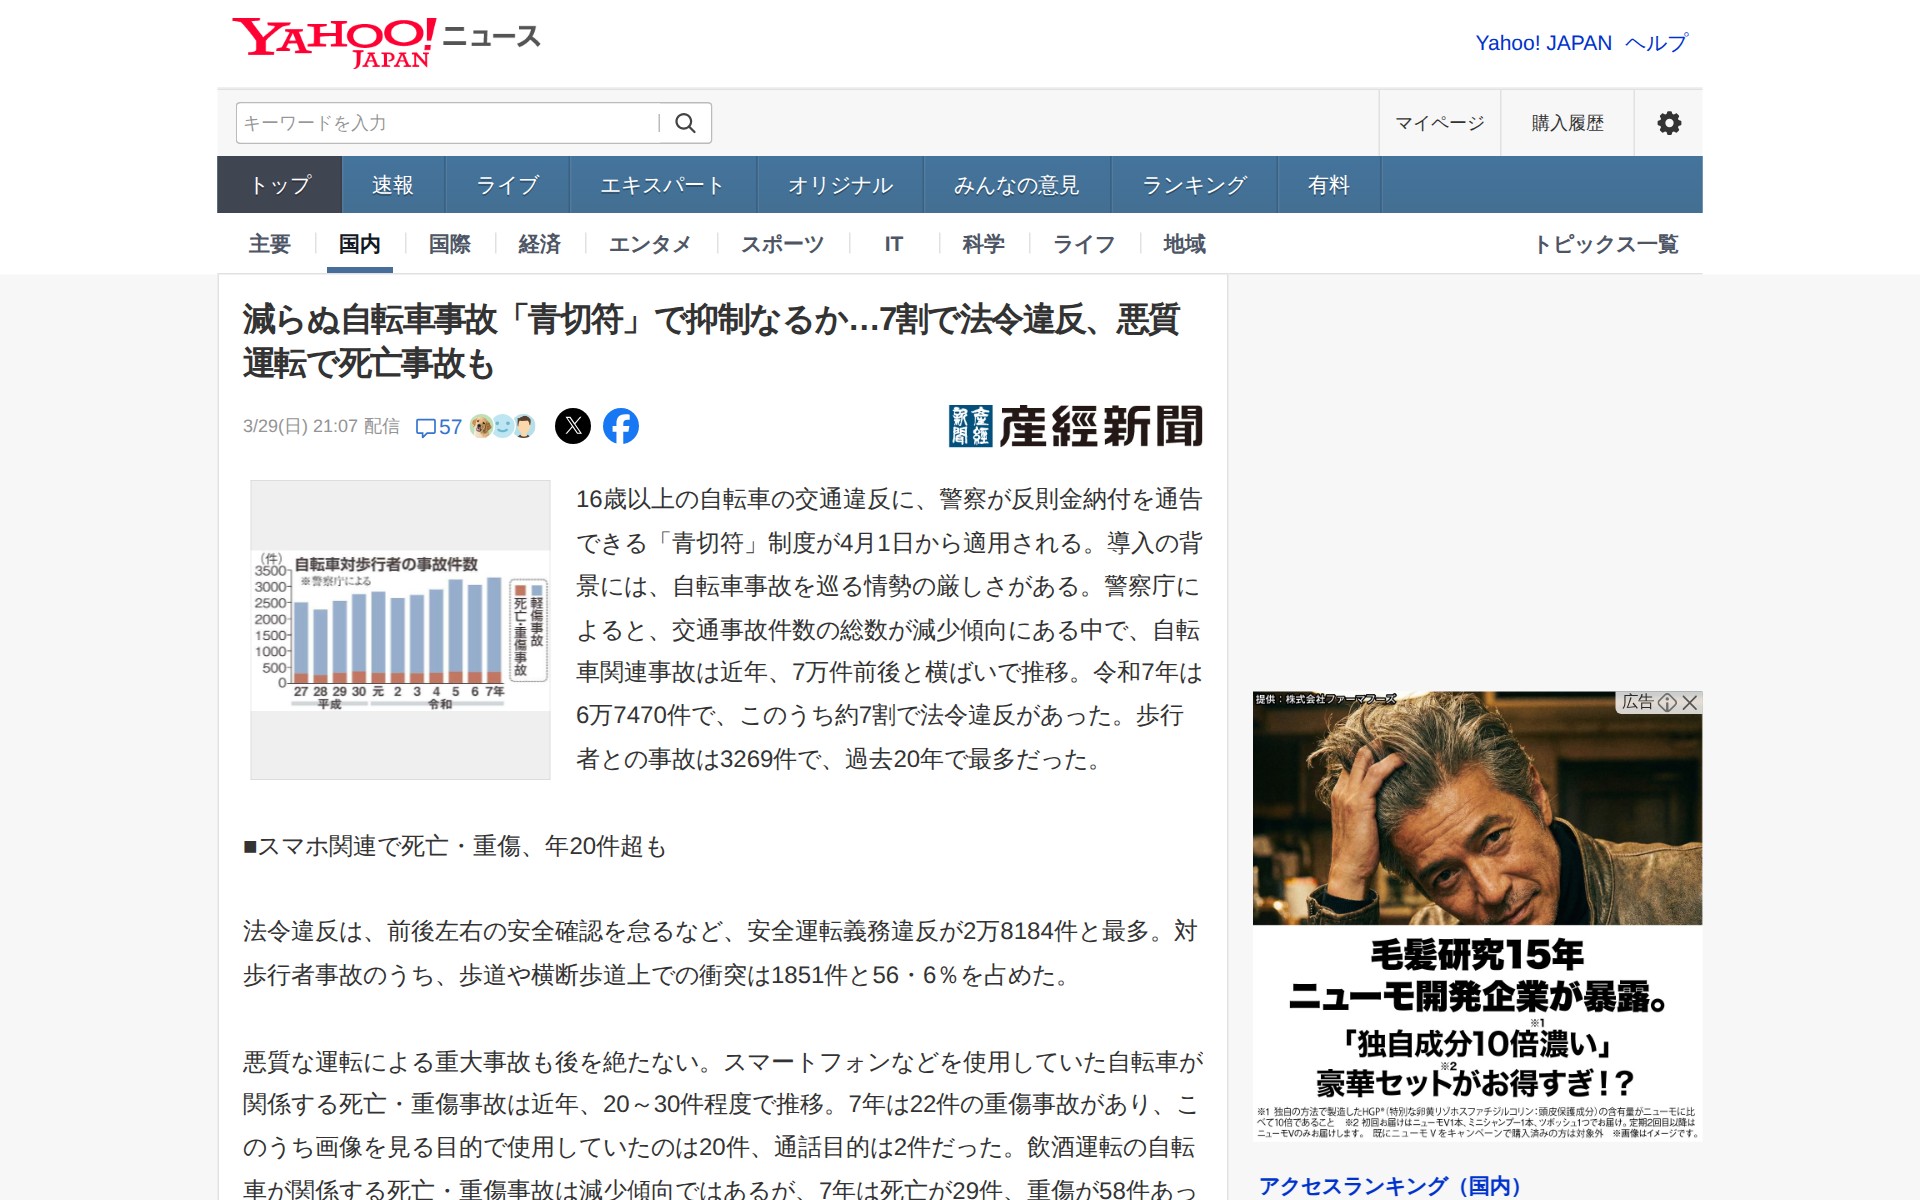Share article on Facebook icon

(x=620, y=426)
